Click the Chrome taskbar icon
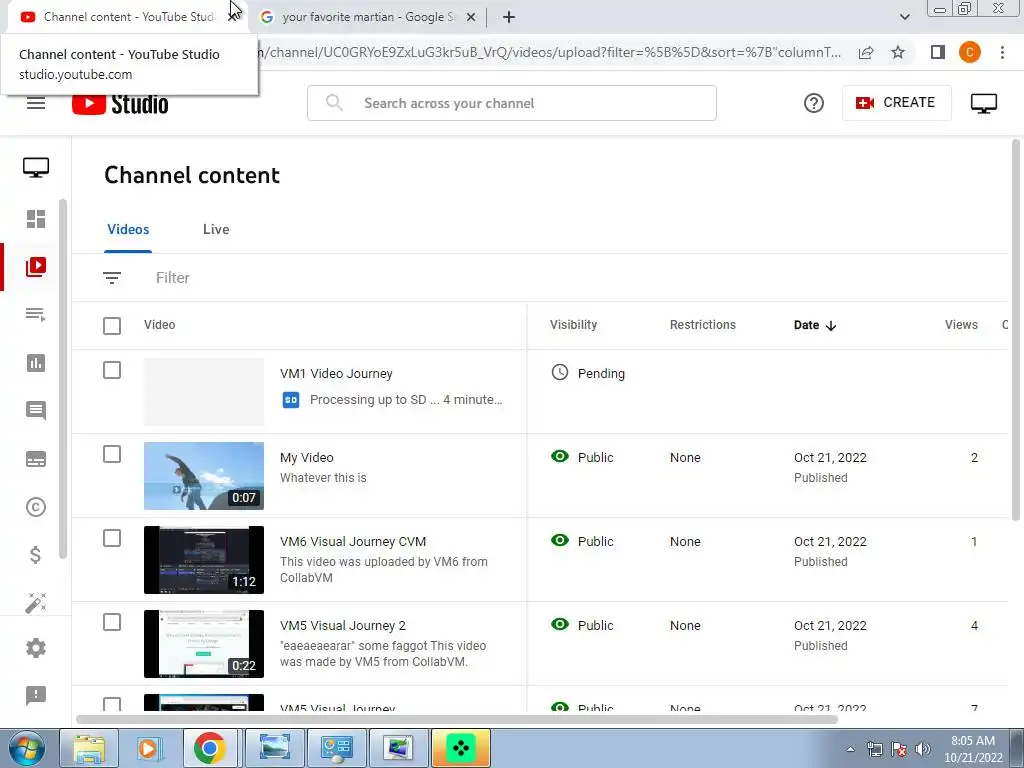This screenshot has height=768, width=1024. coord(210,748)
